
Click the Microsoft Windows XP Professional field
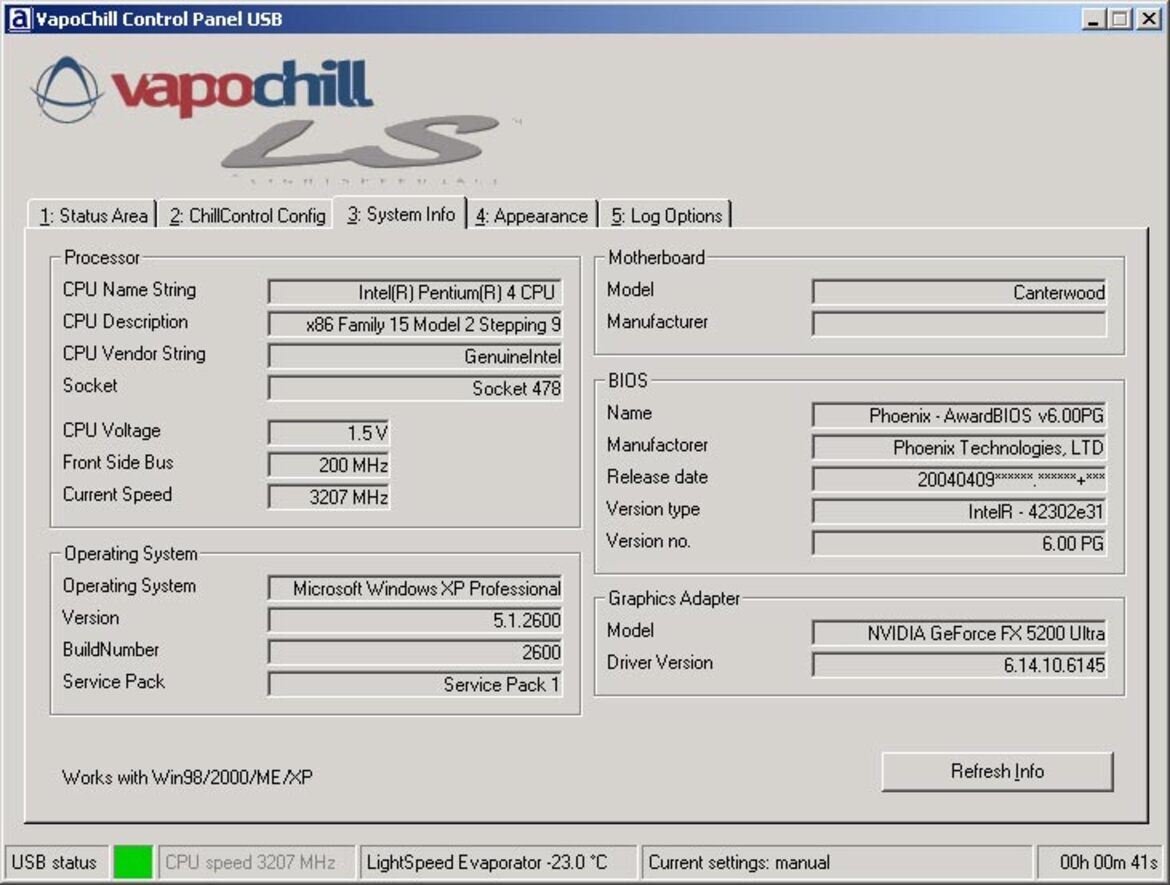click(x=415, y=588)
